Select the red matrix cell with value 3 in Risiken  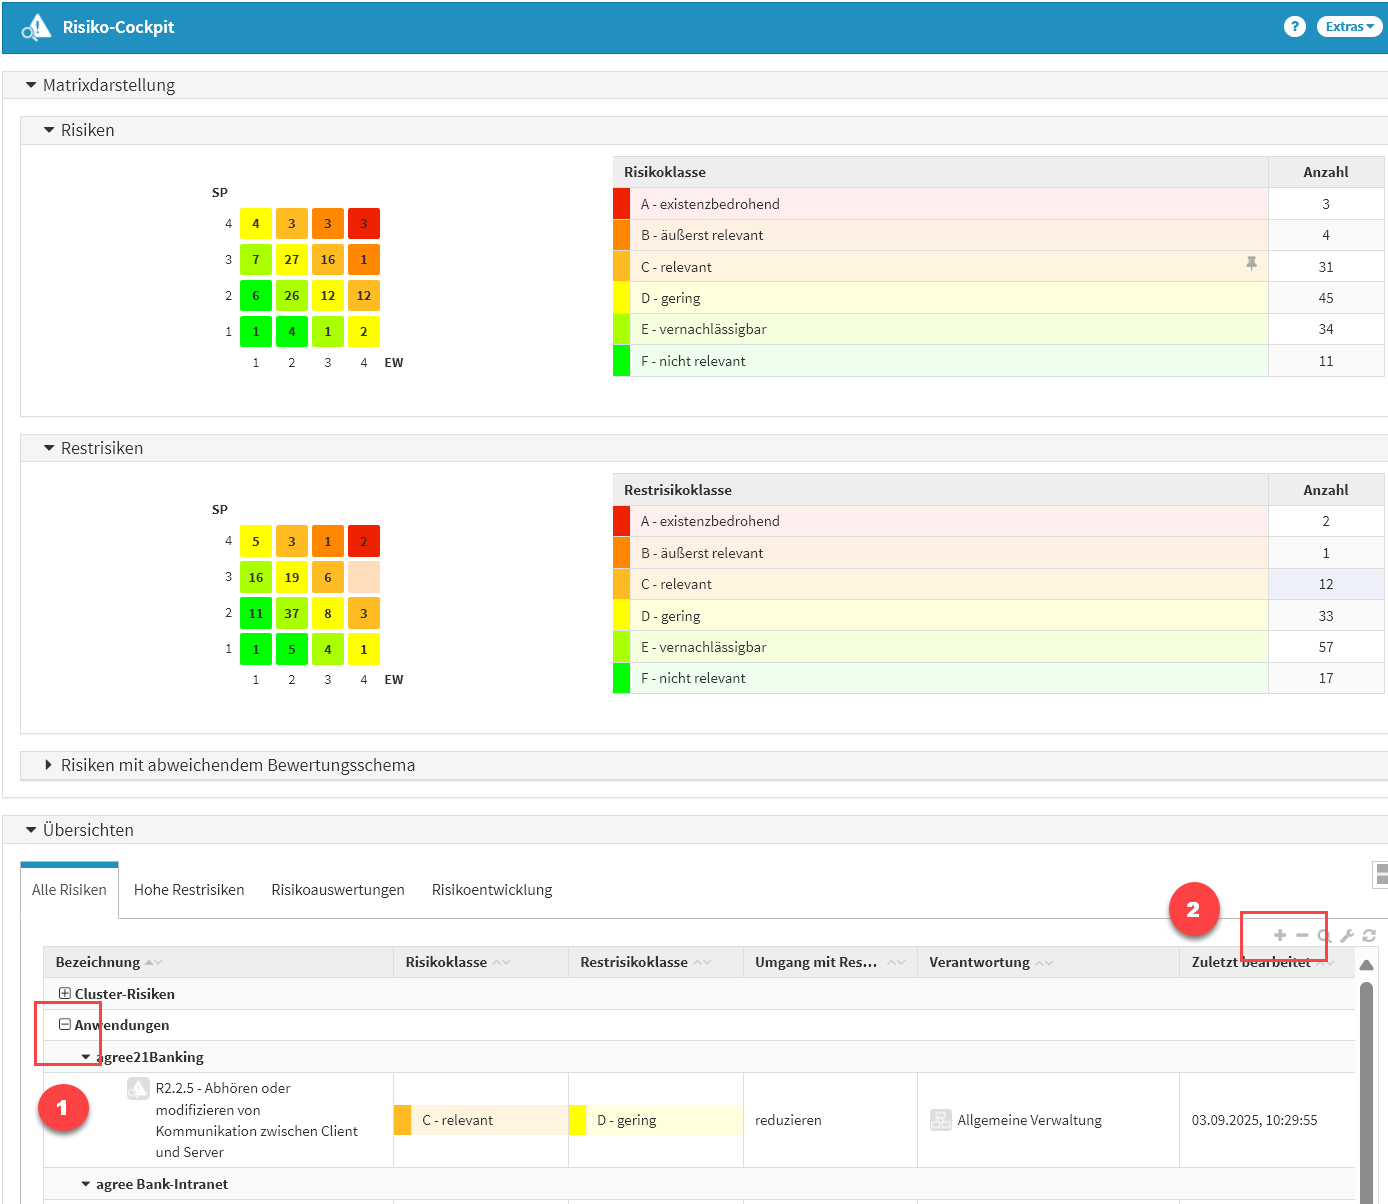pyautogui.click(x=364, y=224)
